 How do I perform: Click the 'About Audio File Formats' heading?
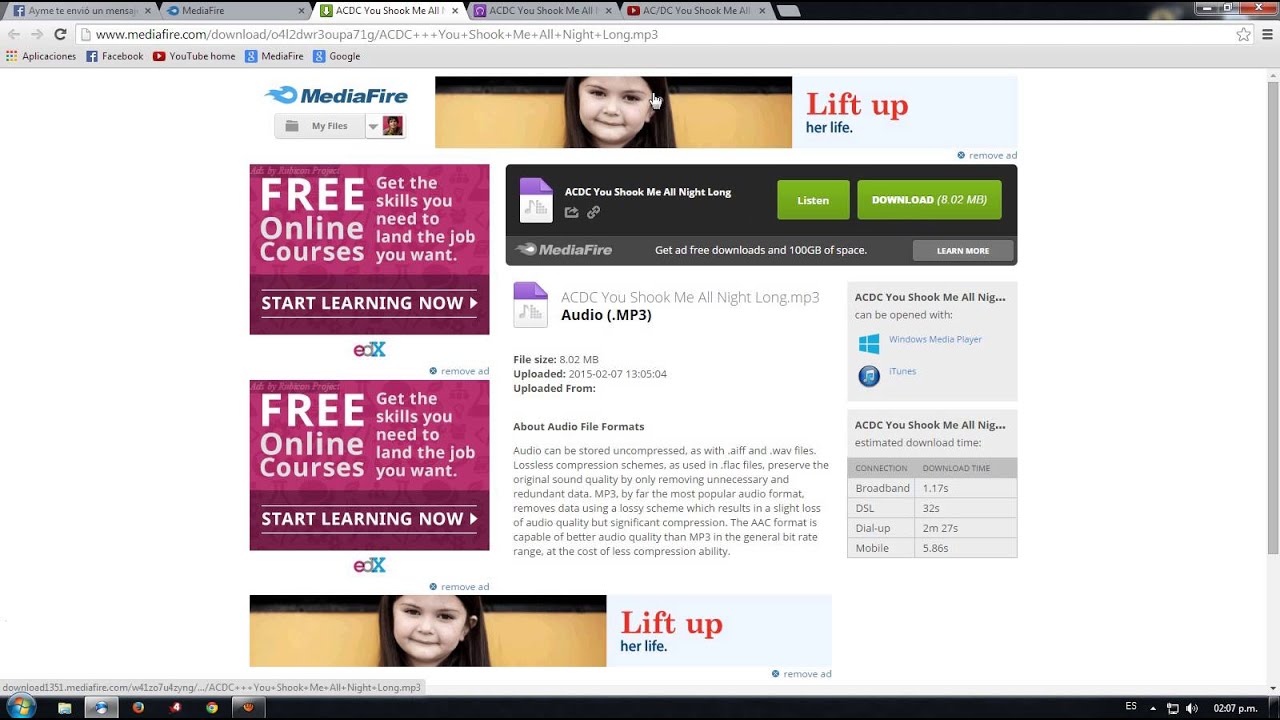pyautogui.click(x=579, y=426)
